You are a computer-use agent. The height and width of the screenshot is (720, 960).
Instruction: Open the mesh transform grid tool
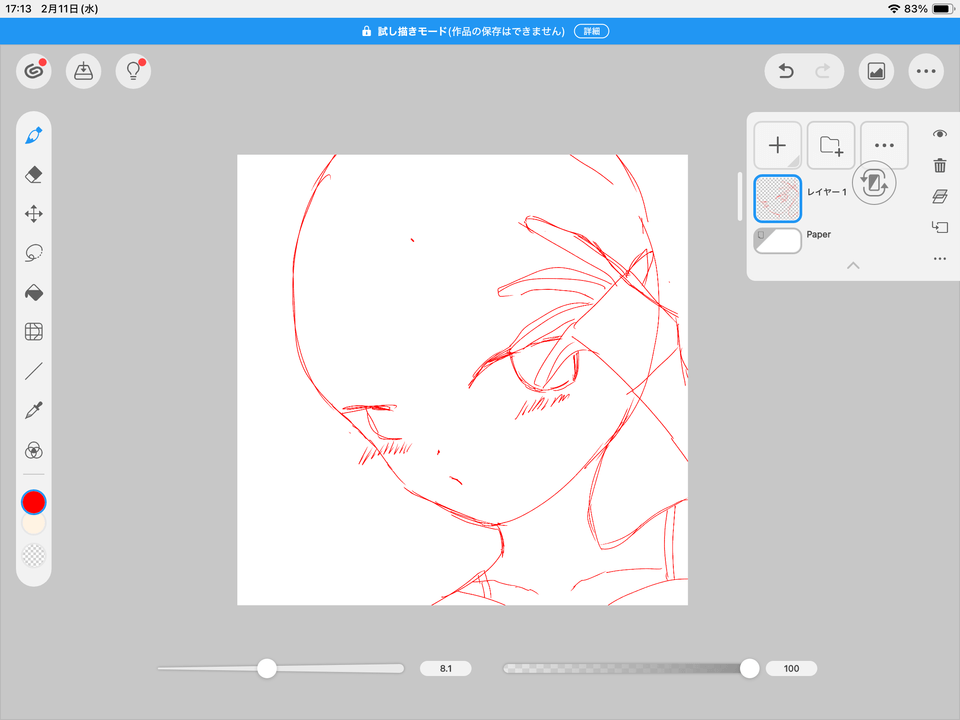tap(34, 332)
